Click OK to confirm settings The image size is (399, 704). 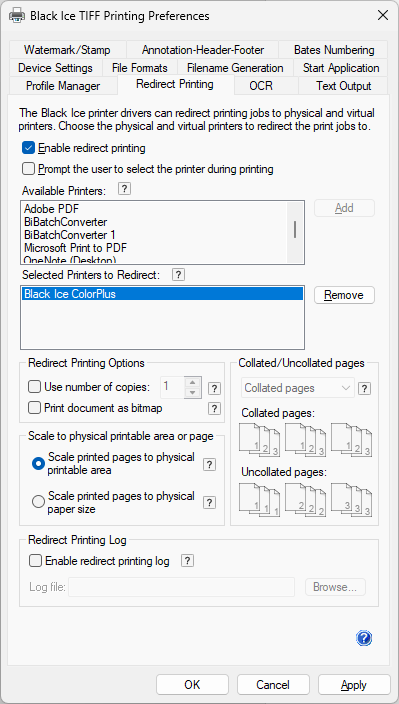[x=192, y=685]
